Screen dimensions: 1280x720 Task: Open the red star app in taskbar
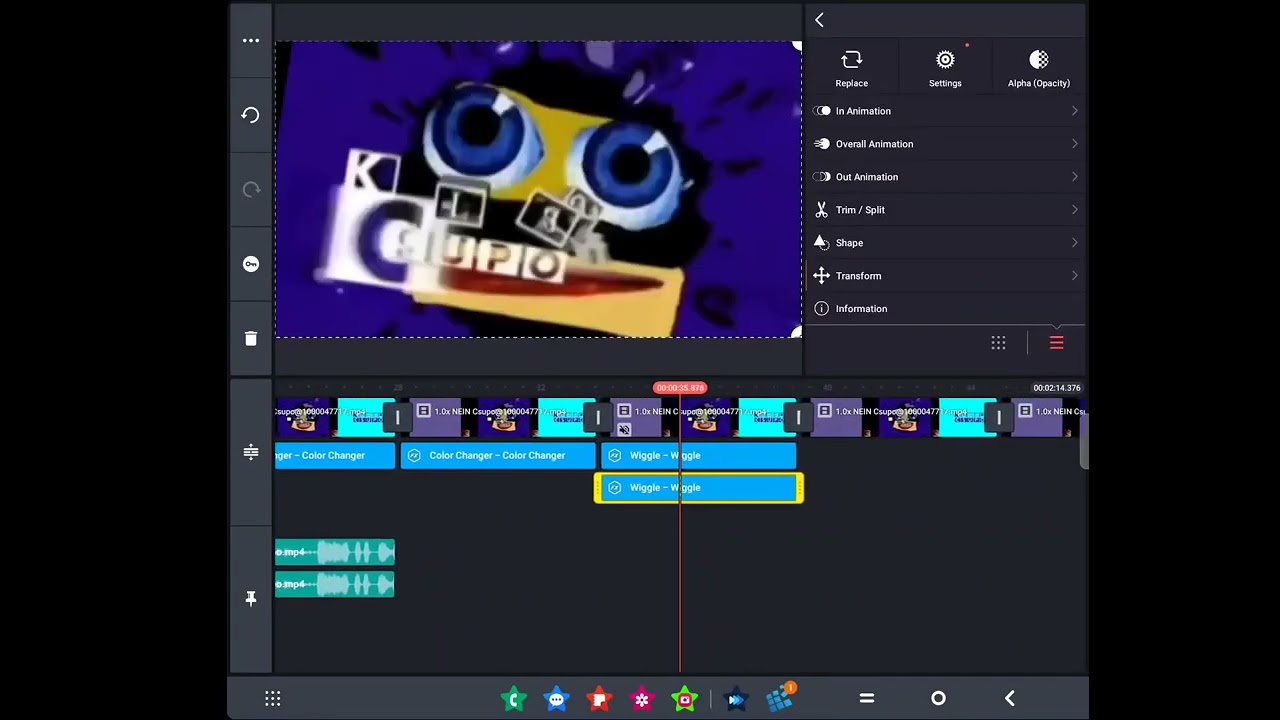(x=599, y=699)
